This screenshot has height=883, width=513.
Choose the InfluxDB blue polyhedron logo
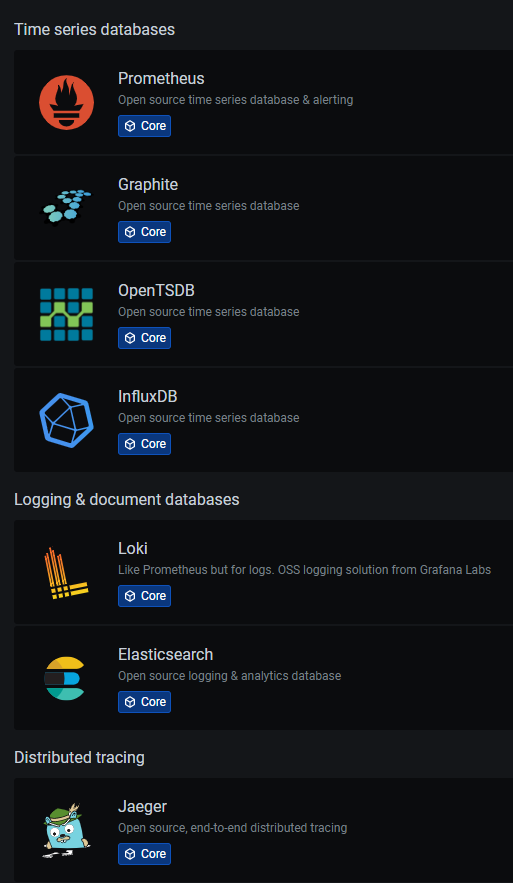click(x=66, y=420)
